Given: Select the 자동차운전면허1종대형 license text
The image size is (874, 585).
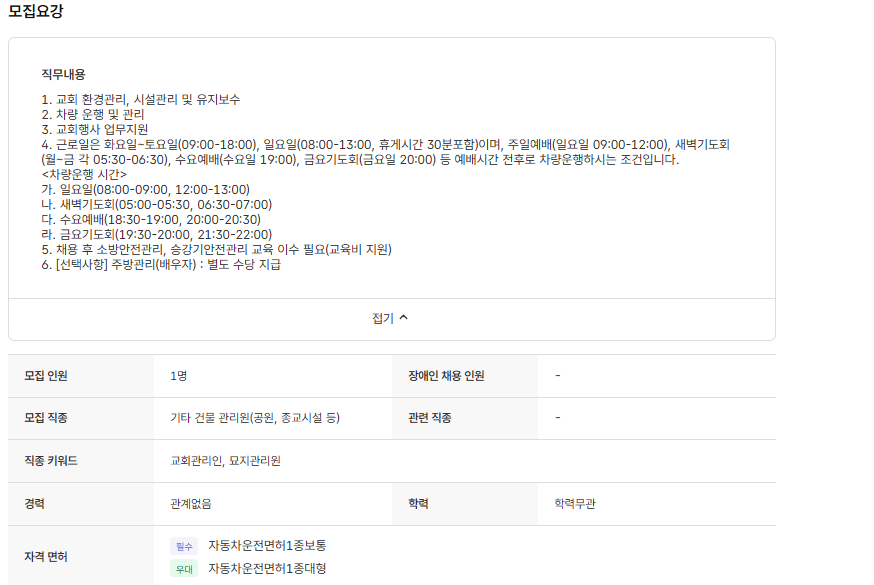Looking at the screenshot, I should click(x=267, y=569).
